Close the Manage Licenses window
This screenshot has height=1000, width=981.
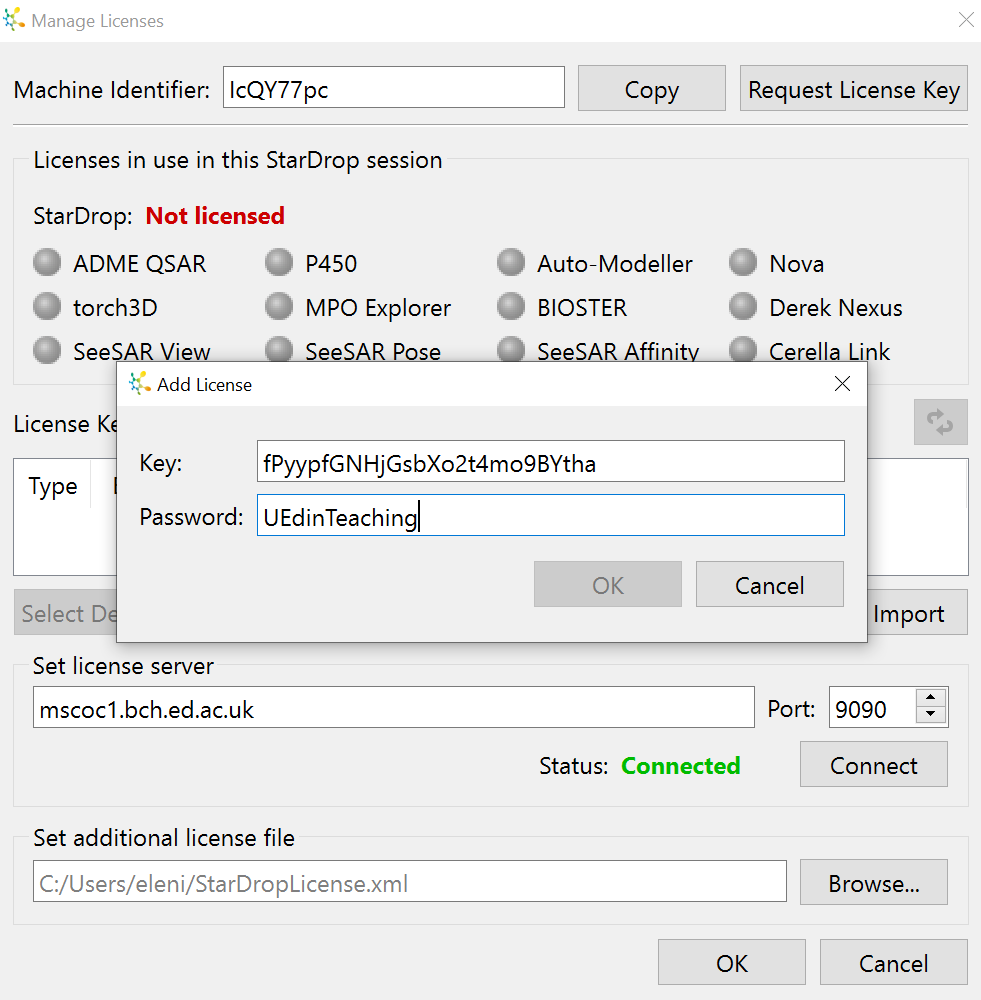(966, 20)
